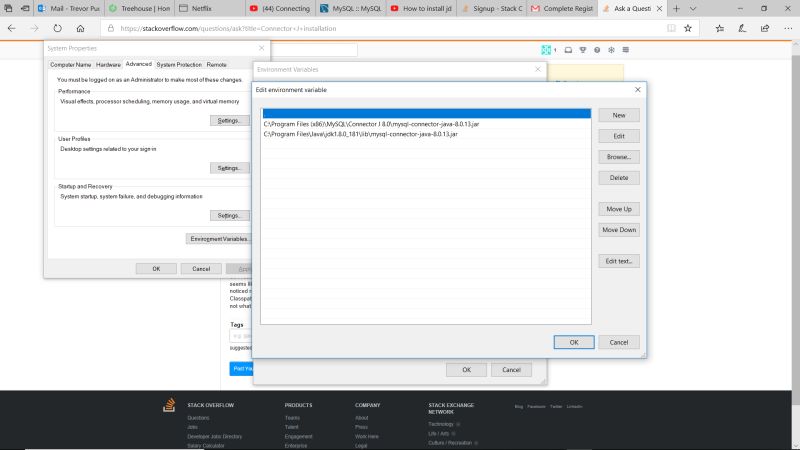The image size is (800, 450).
Task: Open User Profiles Settings... button
Action: point(229,168)
